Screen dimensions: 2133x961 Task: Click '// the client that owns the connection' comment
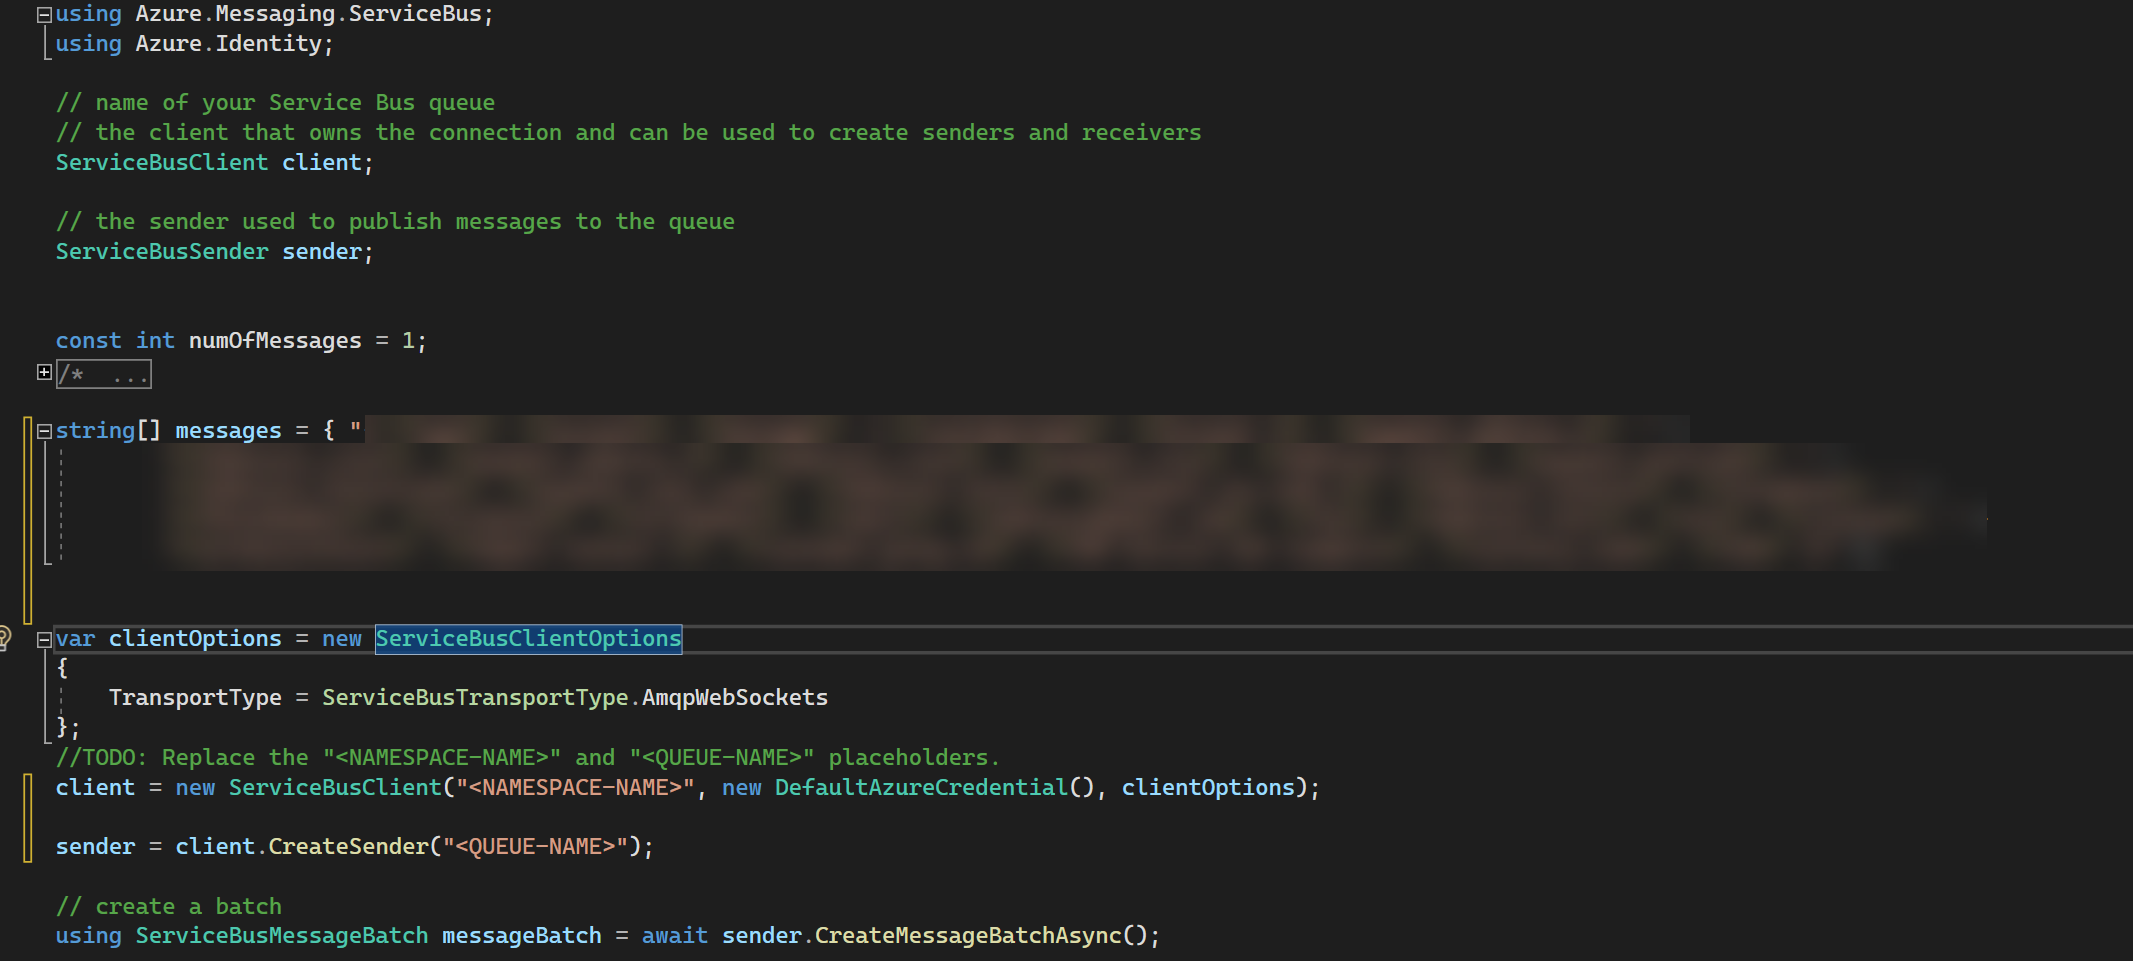point(628,133)
